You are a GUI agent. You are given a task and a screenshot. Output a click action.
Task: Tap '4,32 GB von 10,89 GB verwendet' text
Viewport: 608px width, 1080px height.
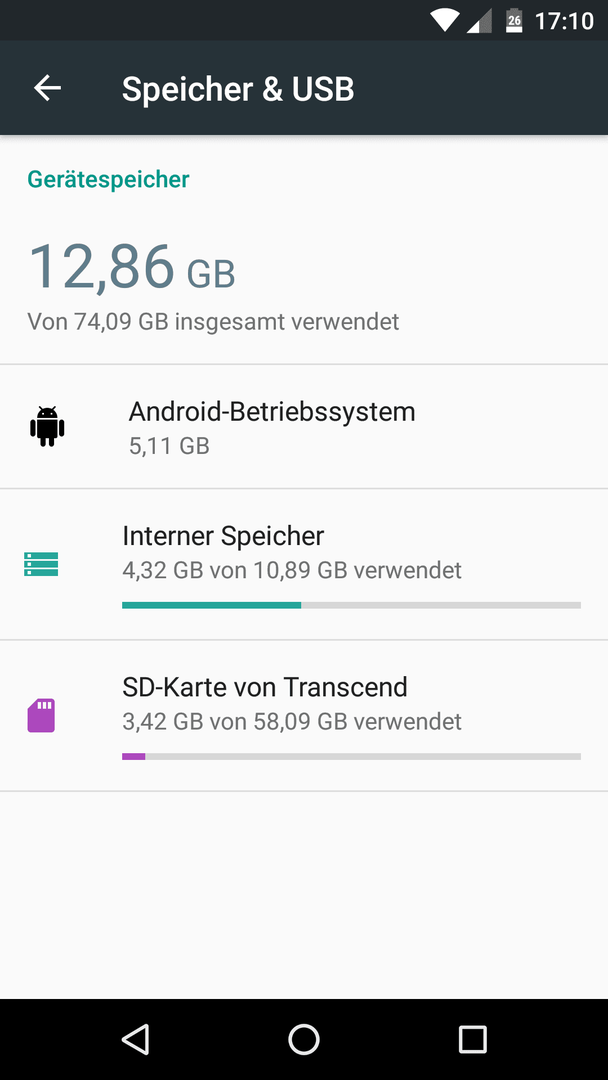[292, 570]
